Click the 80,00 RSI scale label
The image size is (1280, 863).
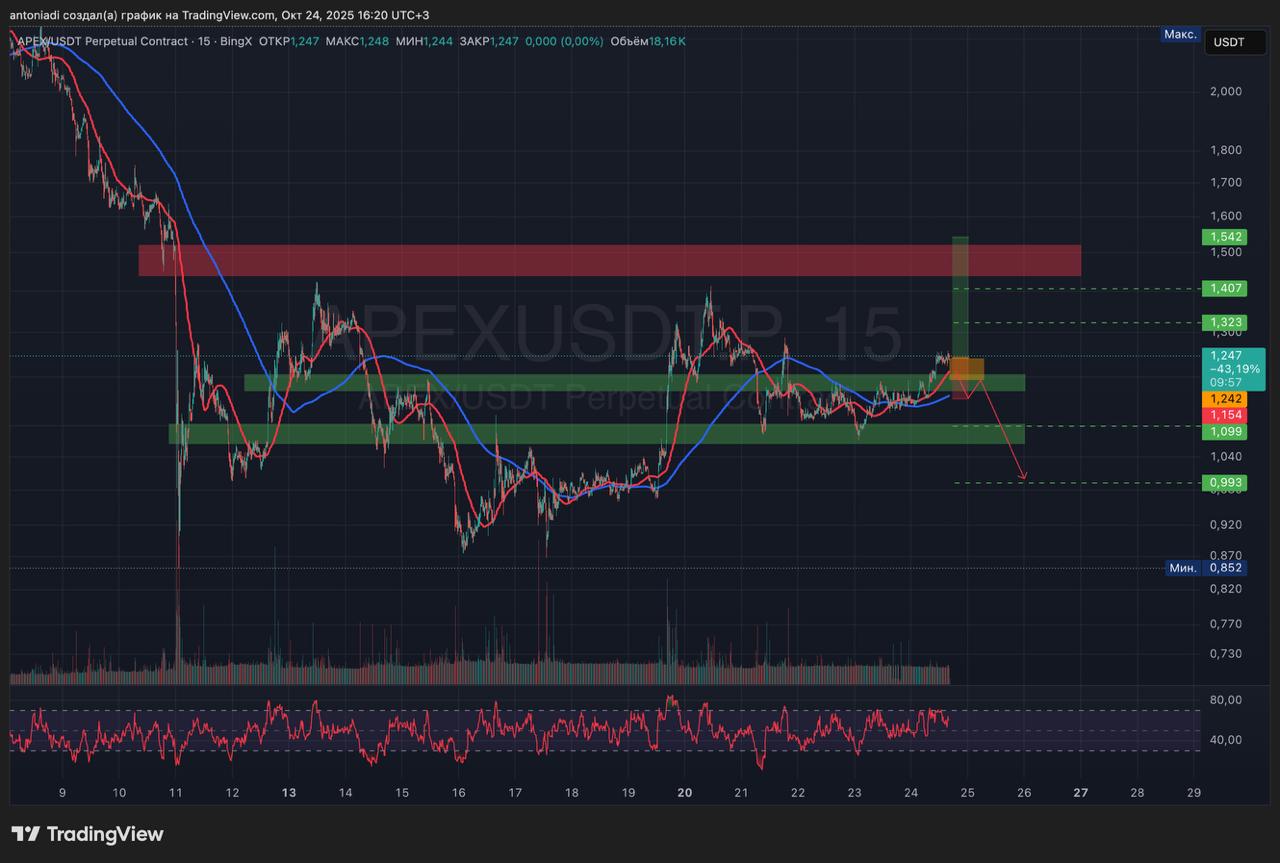tap(1225, 700)
